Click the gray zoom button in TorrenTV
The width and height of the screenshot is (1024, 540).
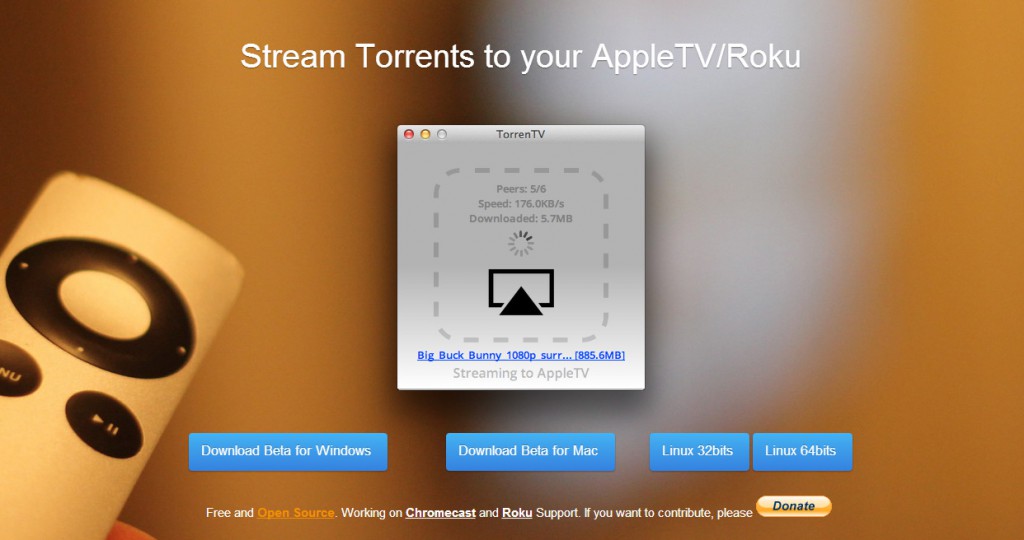(441, 135)
